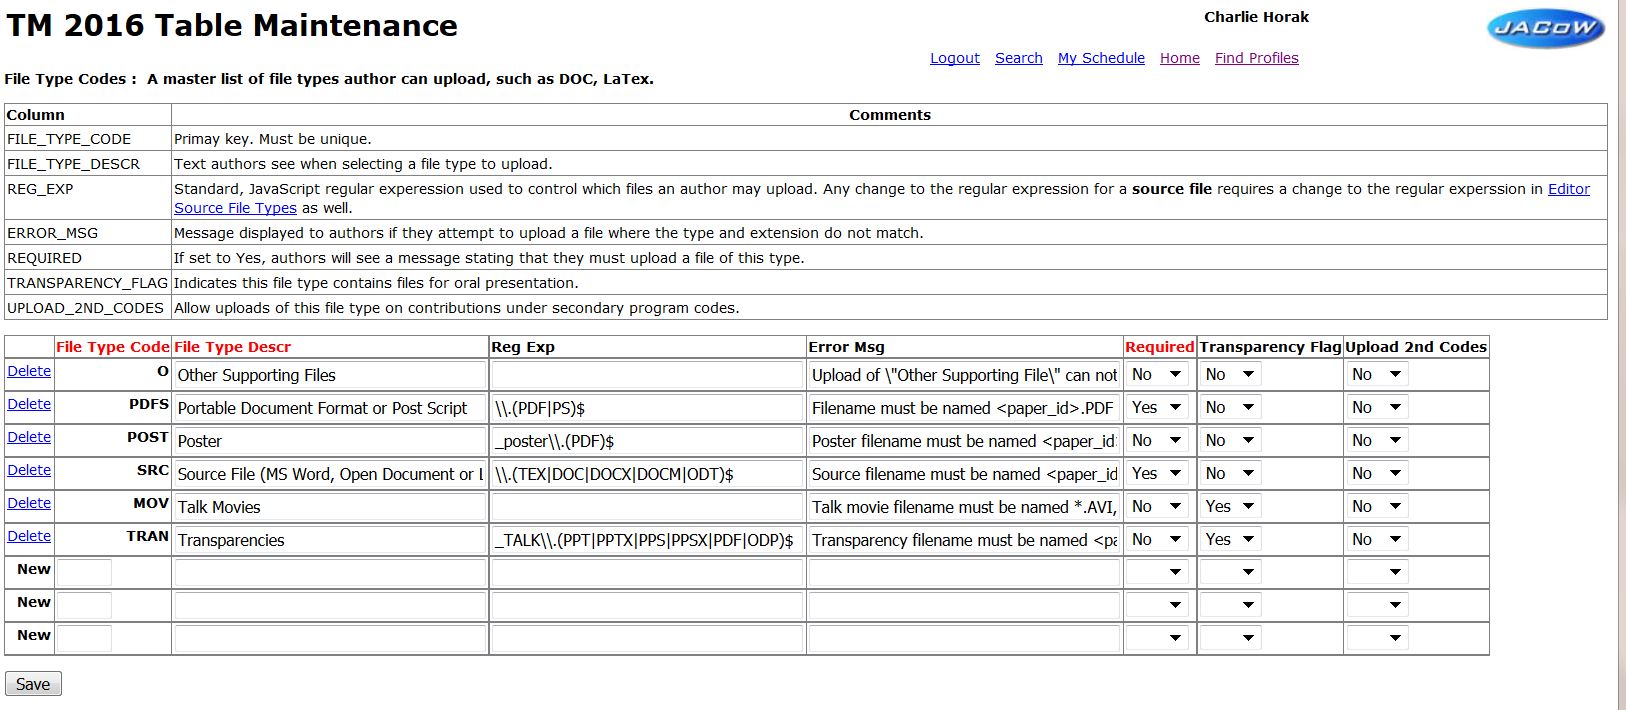Edit the _poster regular expression field
This screenshot has width=1626, height=710.
(x=647, y=441)
